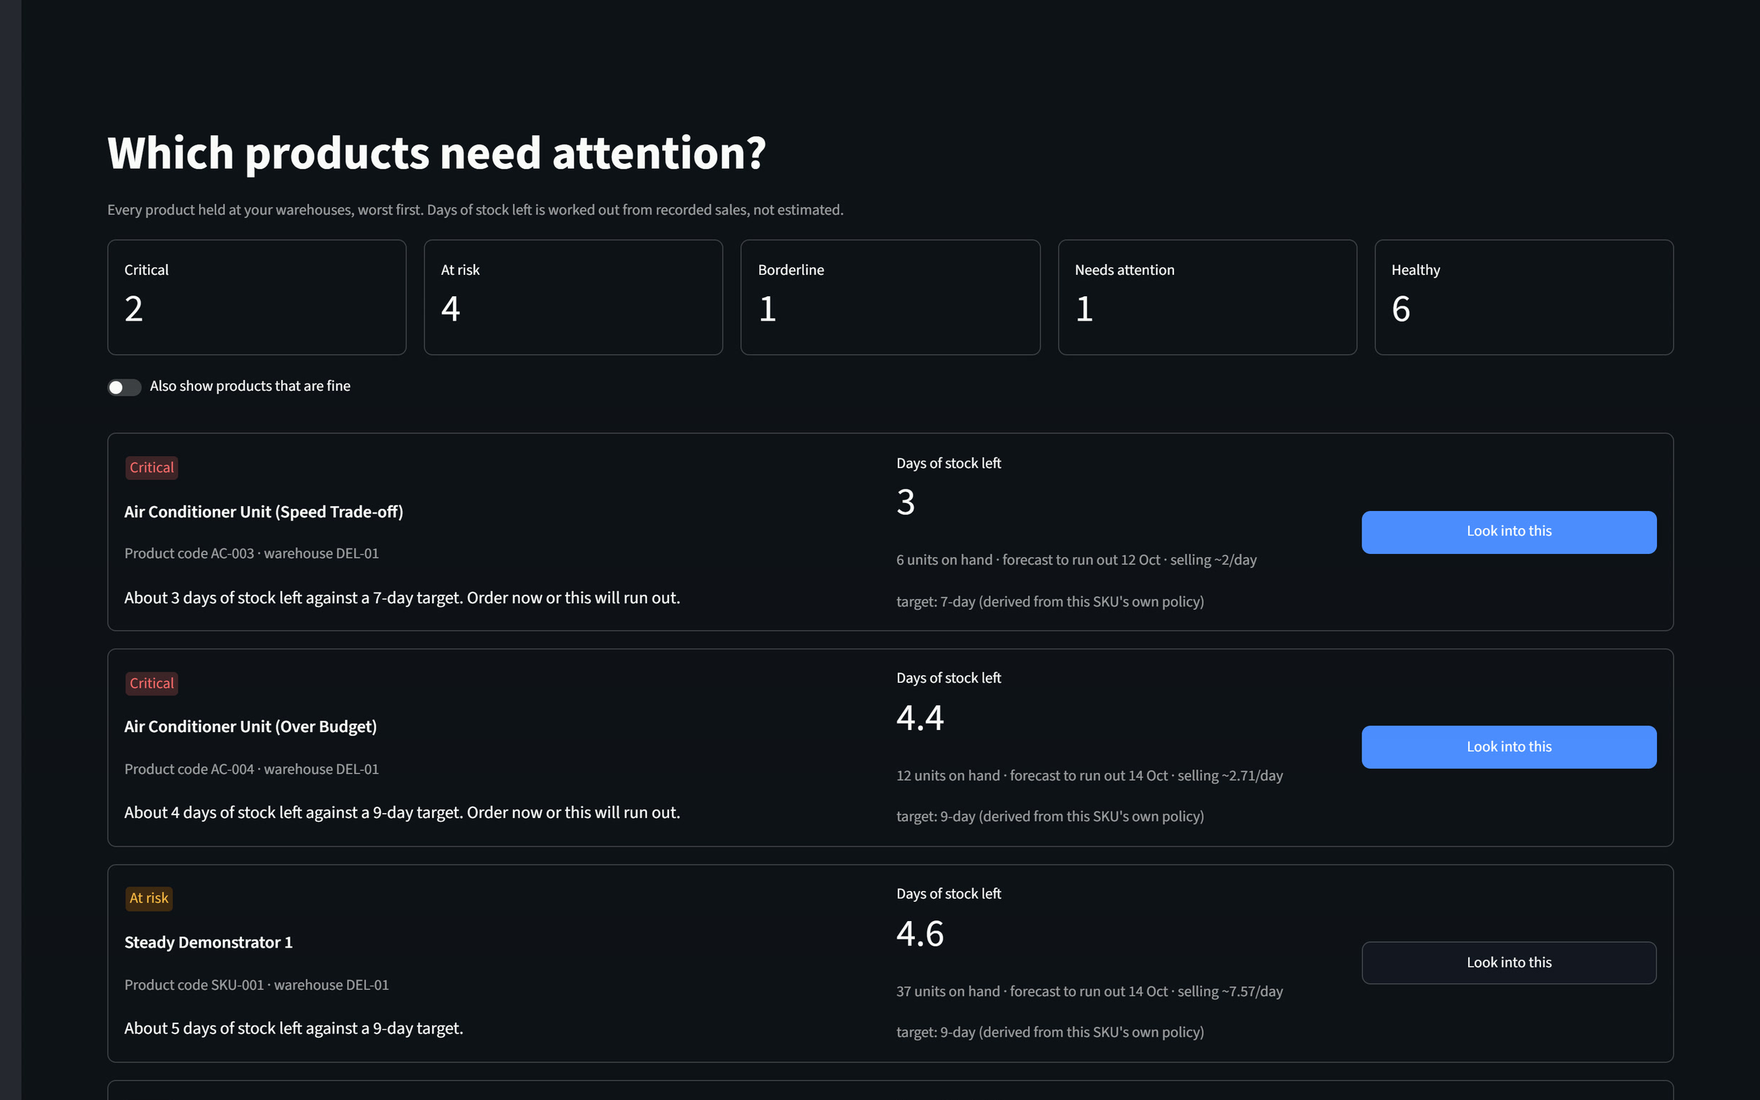Click the 'Air Conditioner Unit (Speed Trade-off)' title
Viewport: 1760px width, 1100px height.
[264, 512]
